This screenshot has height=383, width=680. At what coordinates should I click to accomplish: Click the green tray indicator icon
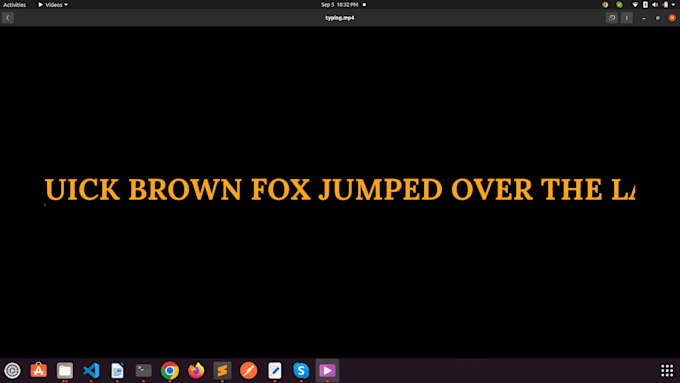point(619,5)
